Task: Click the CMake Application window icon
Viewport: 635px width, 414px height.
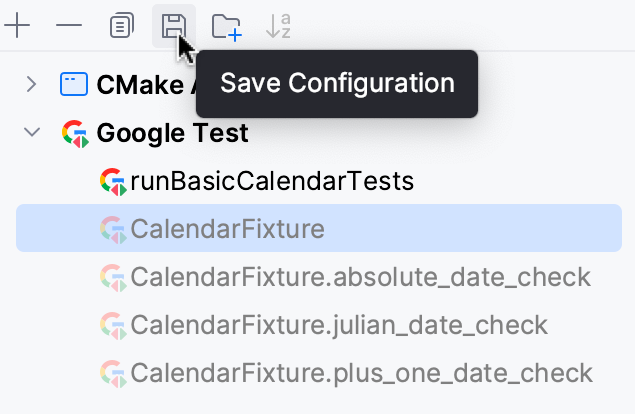Action: pos(74,84)
